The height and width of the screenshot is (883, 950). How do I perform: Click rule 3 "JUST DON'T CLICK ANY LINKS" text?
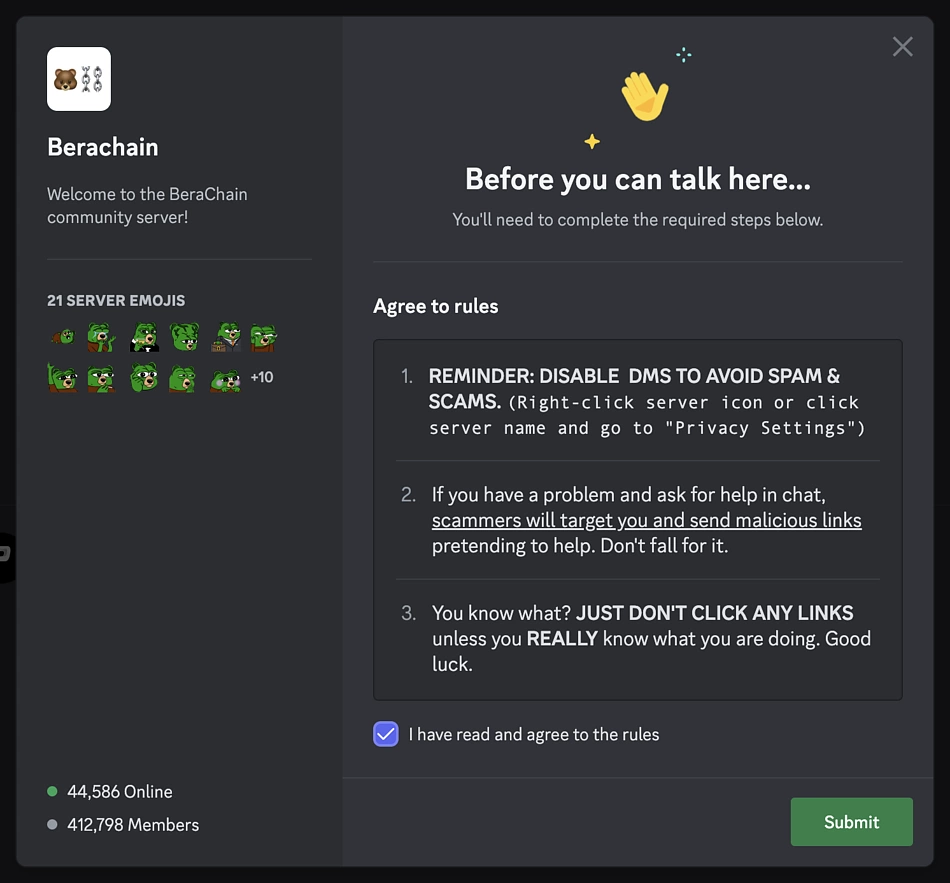(714, 613)
